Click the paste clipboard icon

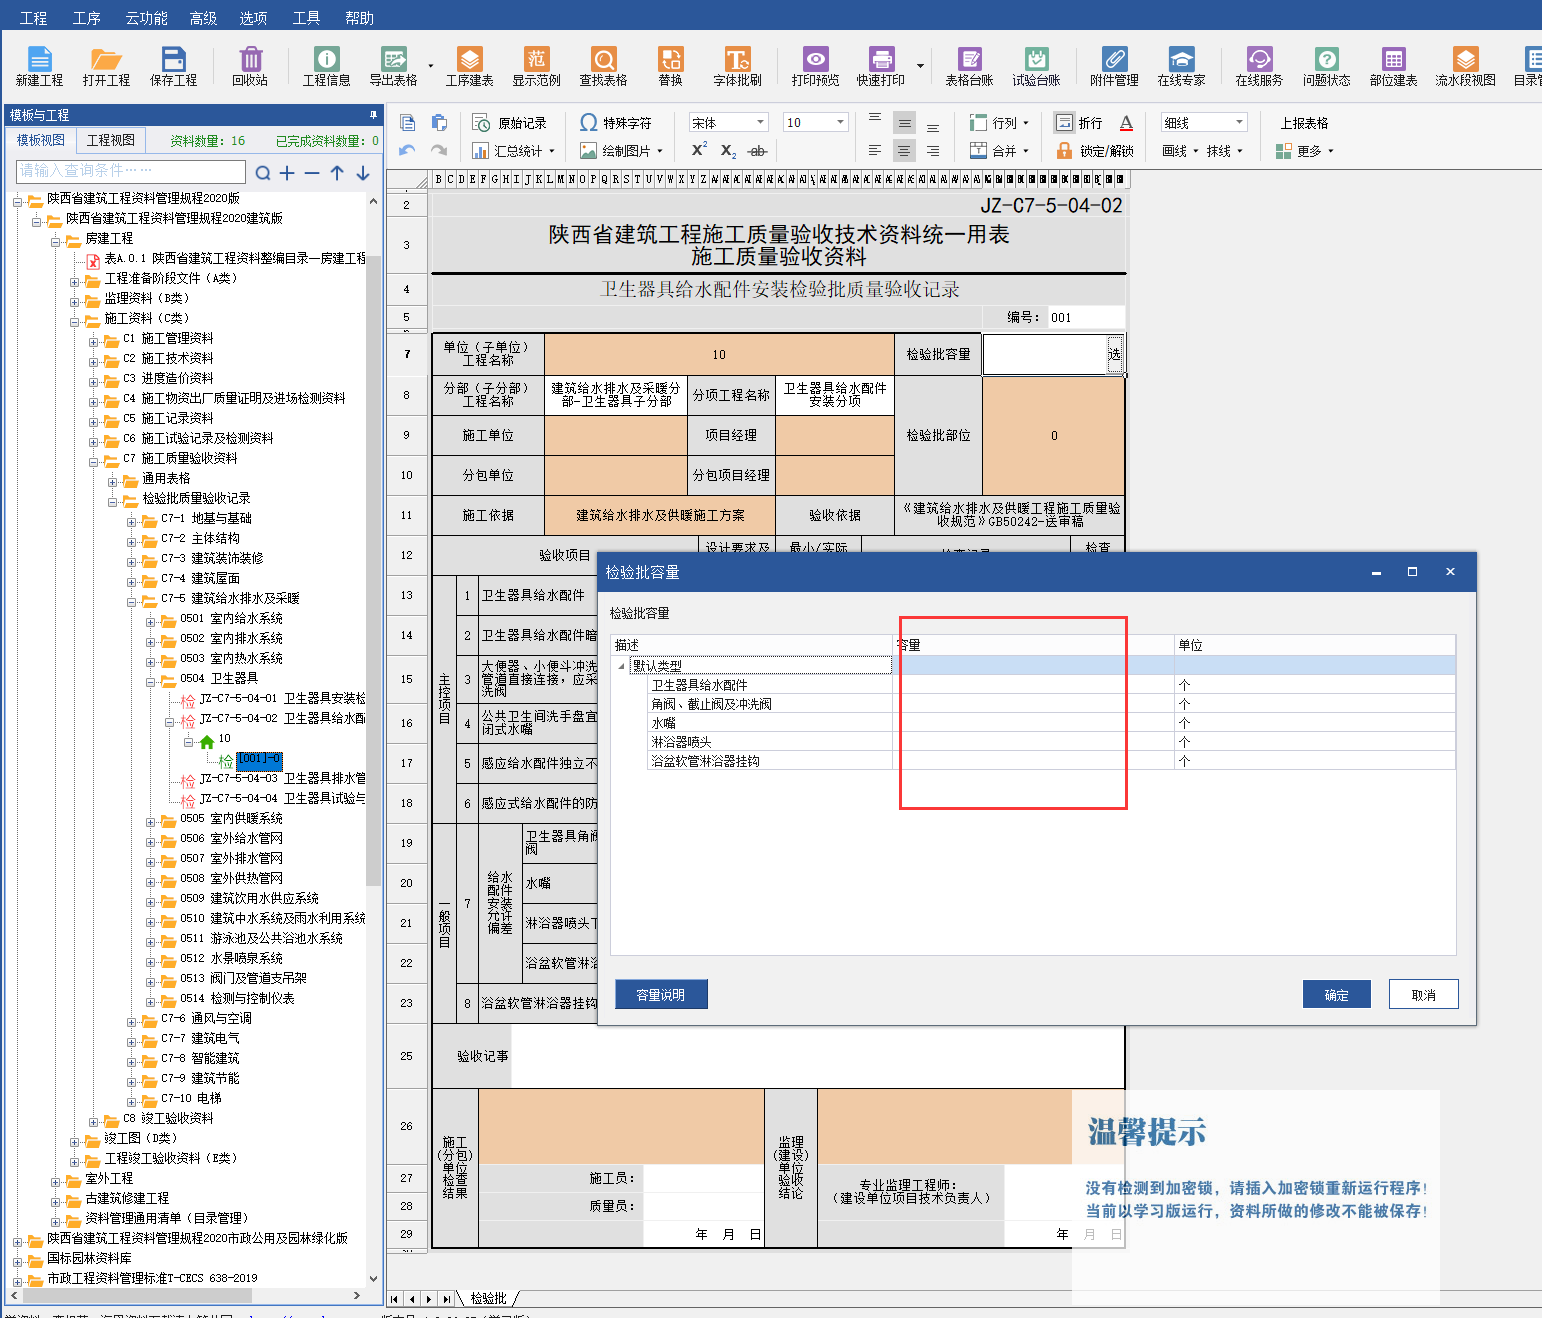point(439,122)
